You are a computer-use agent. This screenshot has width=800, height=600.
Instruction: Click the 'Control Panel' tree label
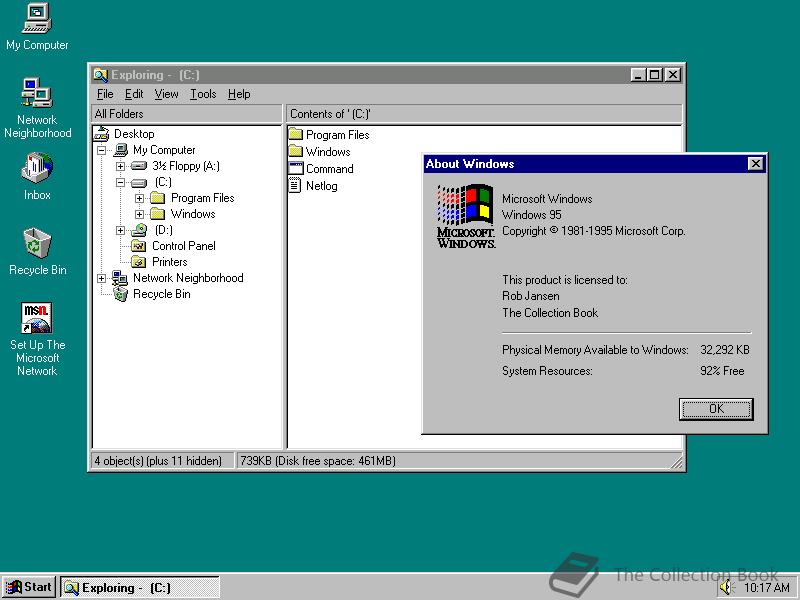point(184,246)
